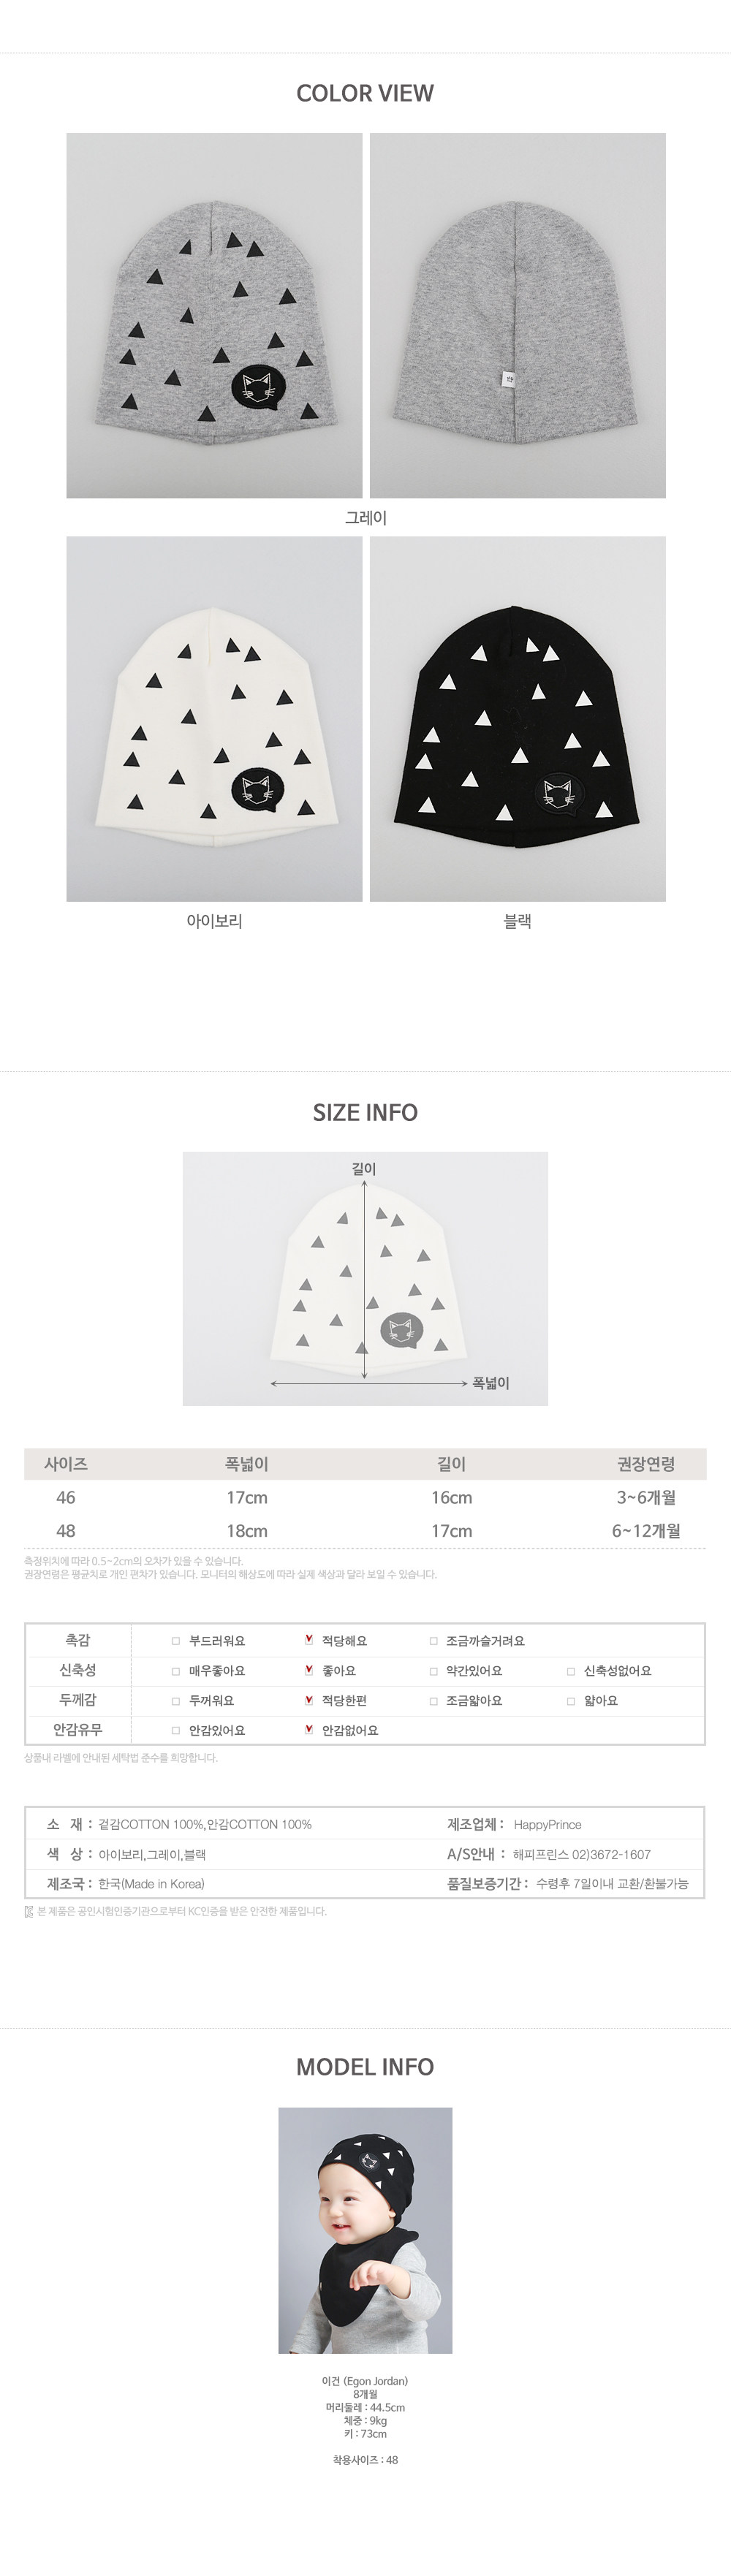The image size is (731, 2576).
Task: Open the black beanie photo
Action: point(517,718)
